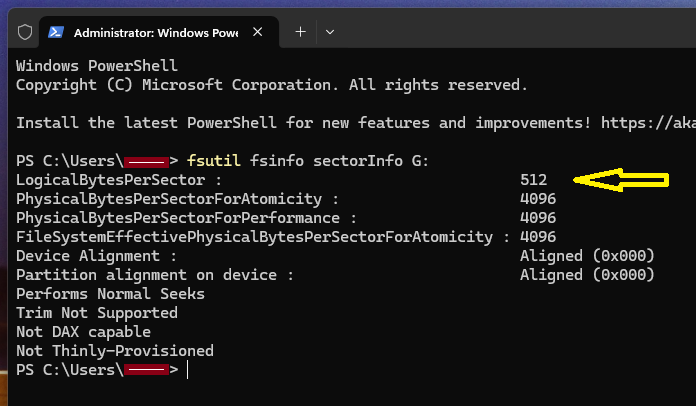Click the Trim Not Supported line
The image size is (696, 406).
(96, 313)
